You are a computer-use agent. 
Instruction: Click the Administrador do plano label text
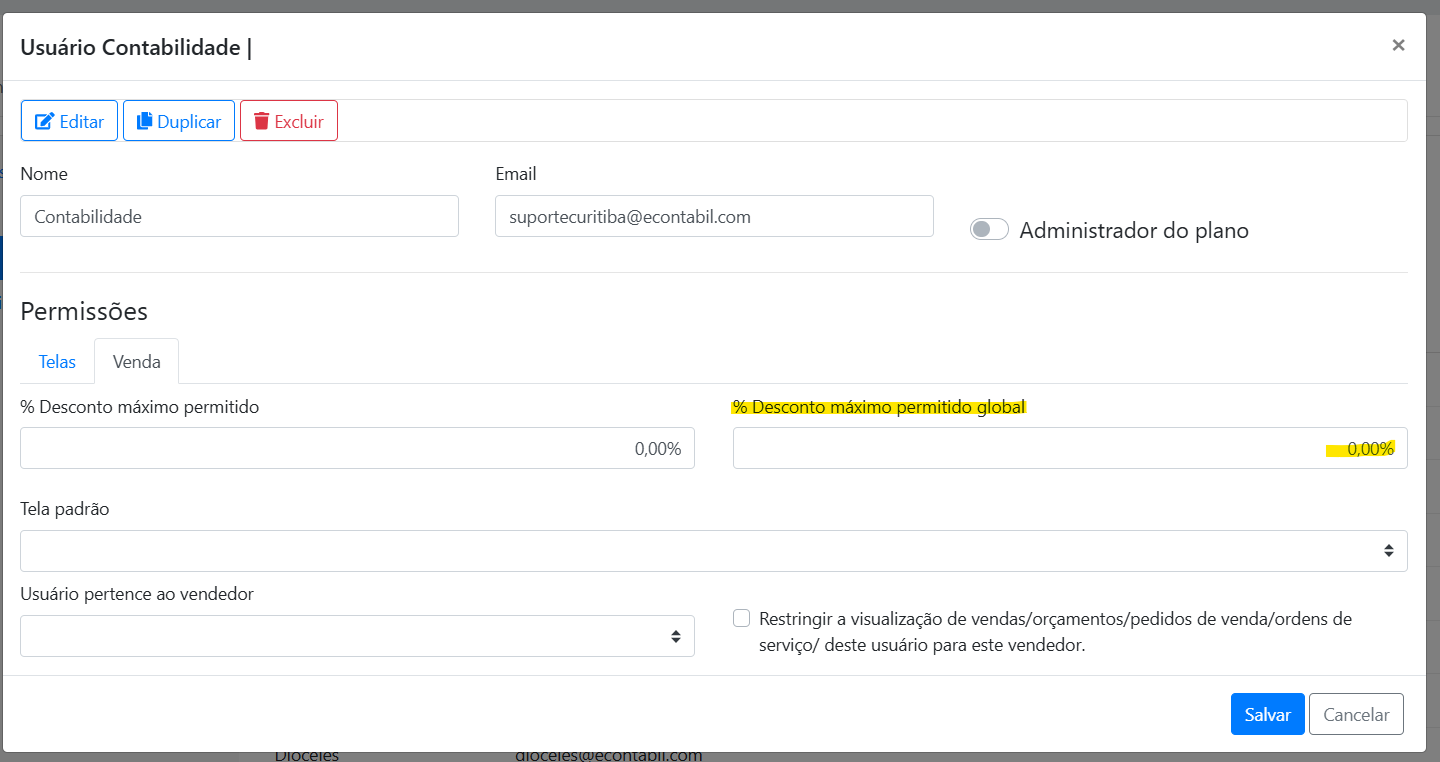tap(1133, 231)
